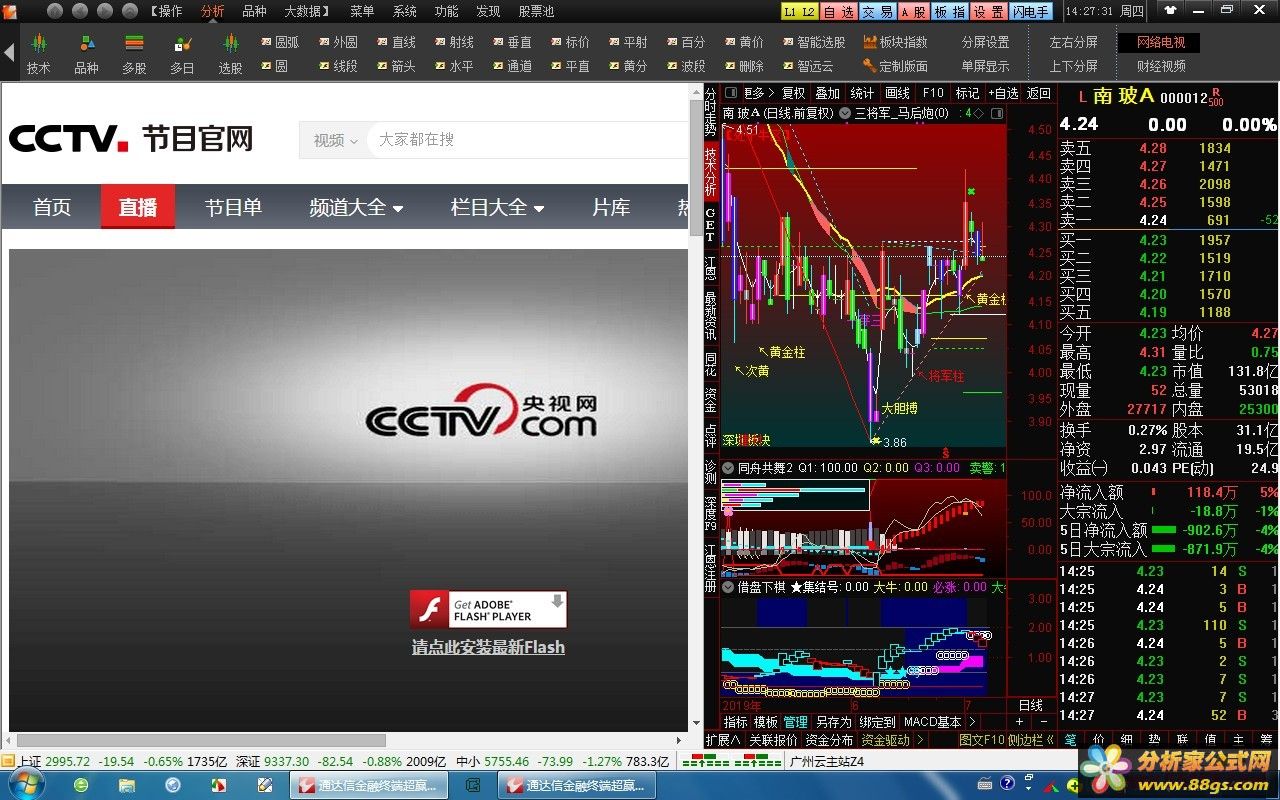Click the 删除 delete drawing tool
This screenshot has width=1280, height=800.
click(744, 66)
